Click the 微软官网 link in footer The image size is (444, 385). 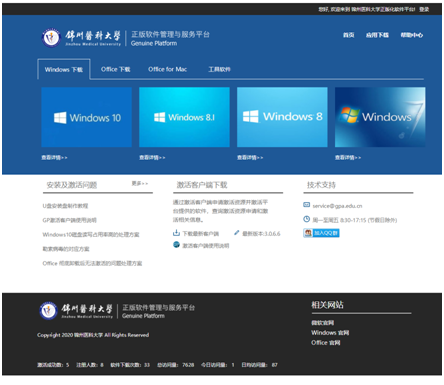click(323, 322)
